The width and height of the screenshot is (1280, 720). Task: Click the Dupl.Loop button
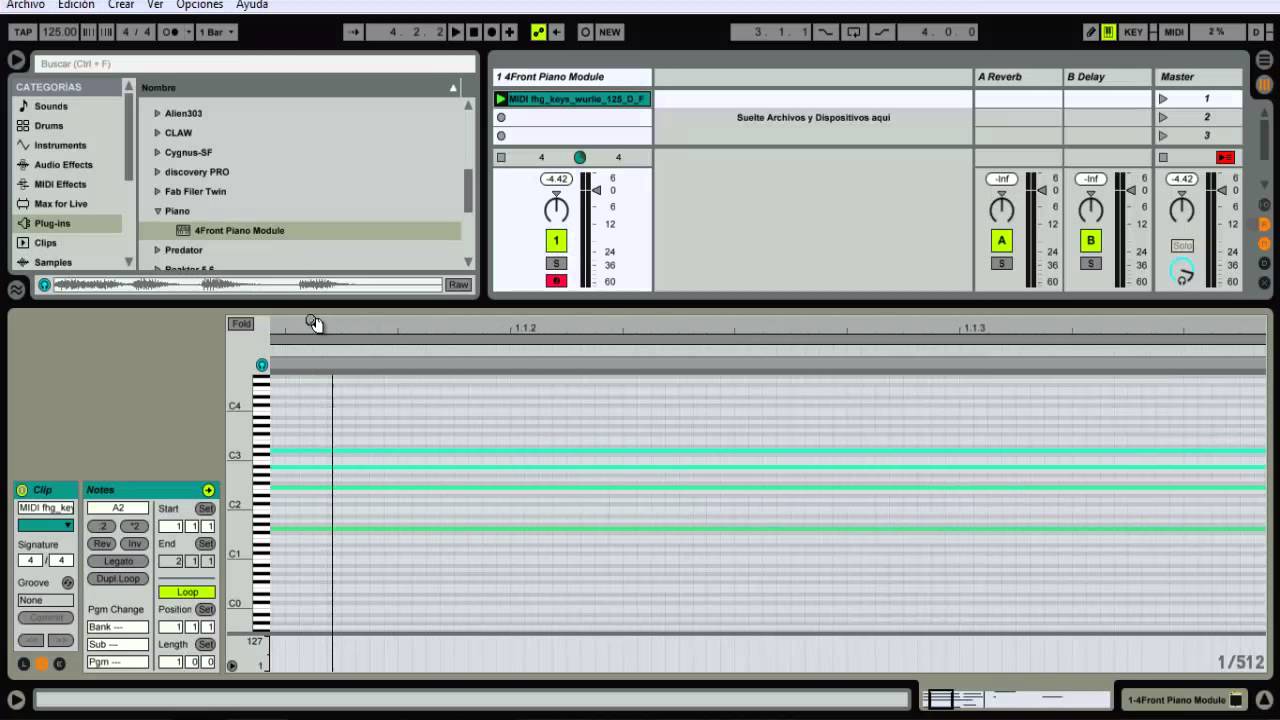point(118,579)
